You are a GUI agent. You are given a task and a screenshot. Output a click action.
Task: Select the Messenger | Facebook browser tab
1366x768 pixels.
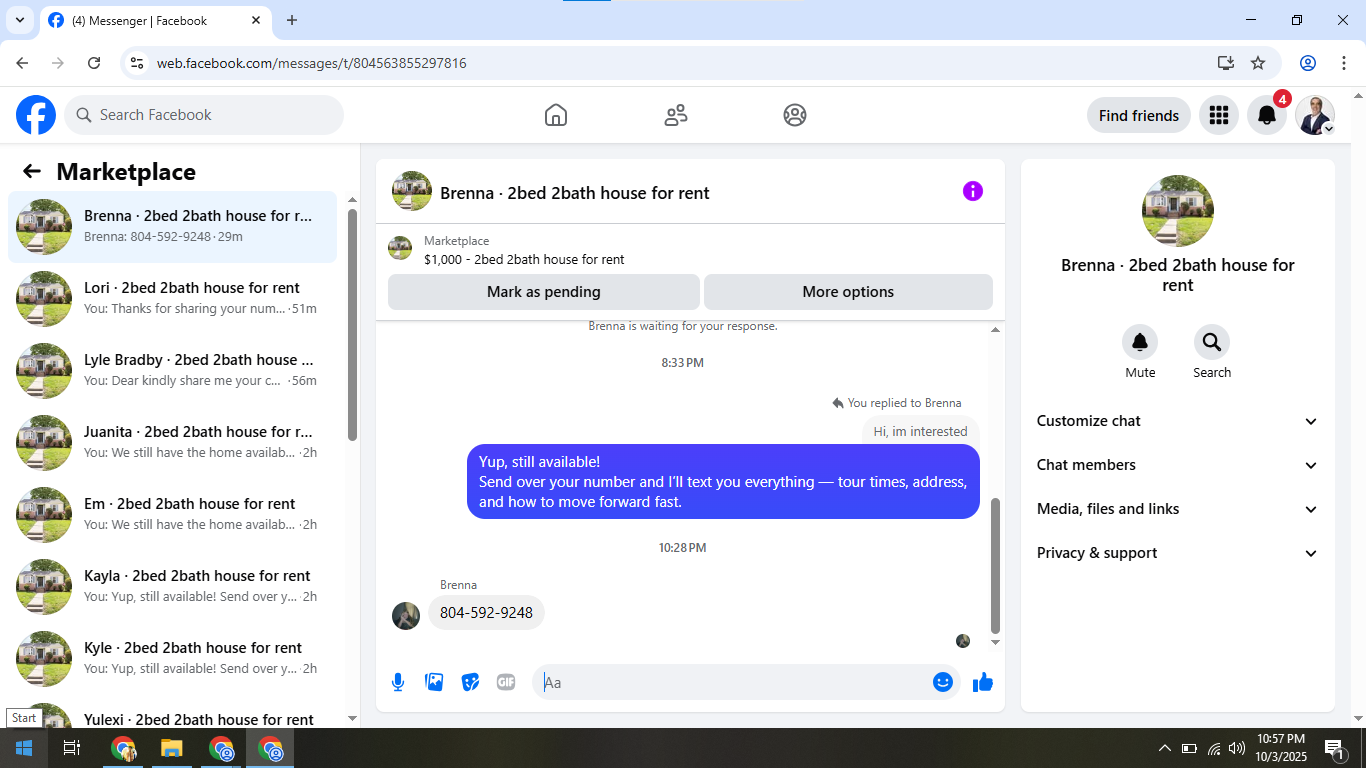[x=155, y=20]
